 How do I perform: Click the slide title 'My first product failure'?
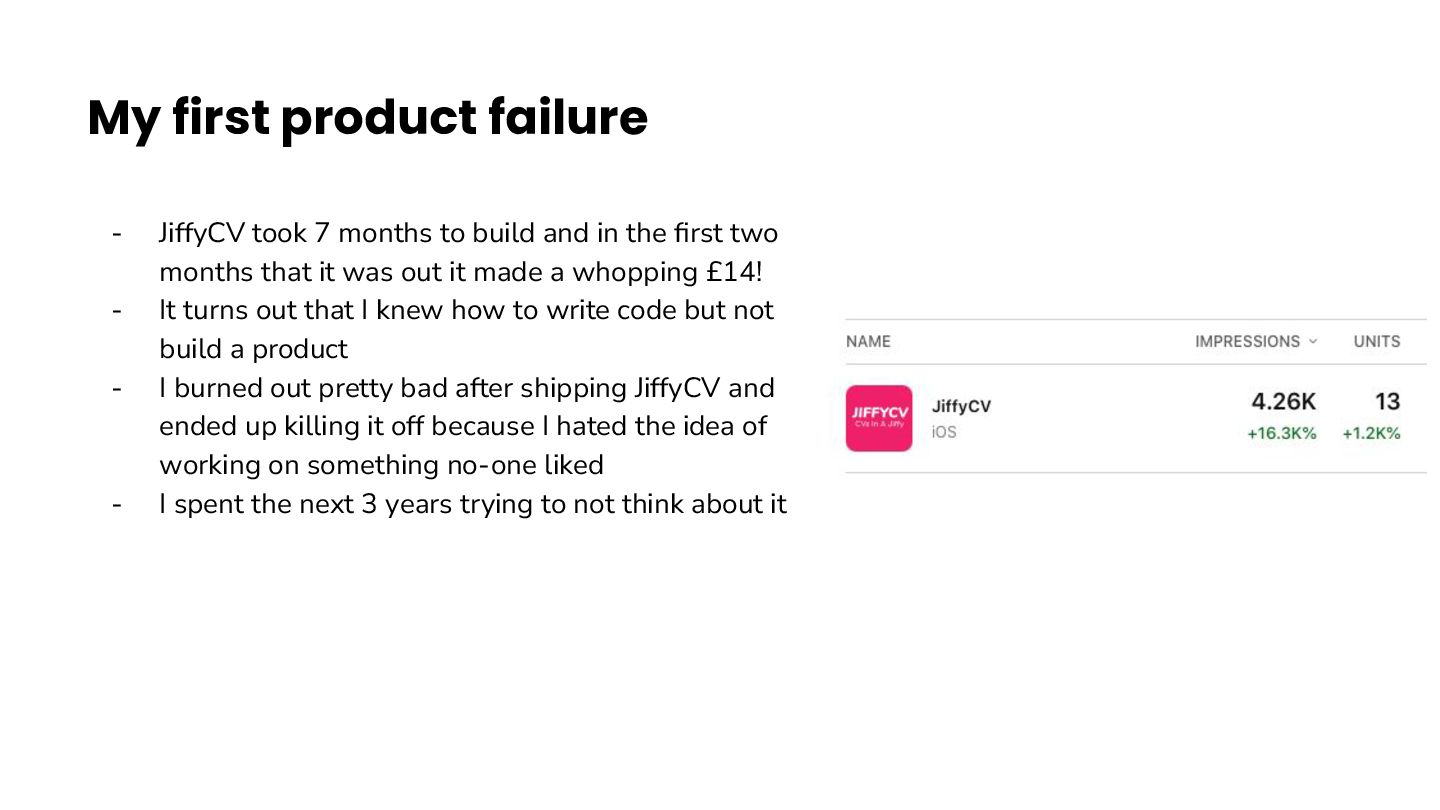coord(368,118)
